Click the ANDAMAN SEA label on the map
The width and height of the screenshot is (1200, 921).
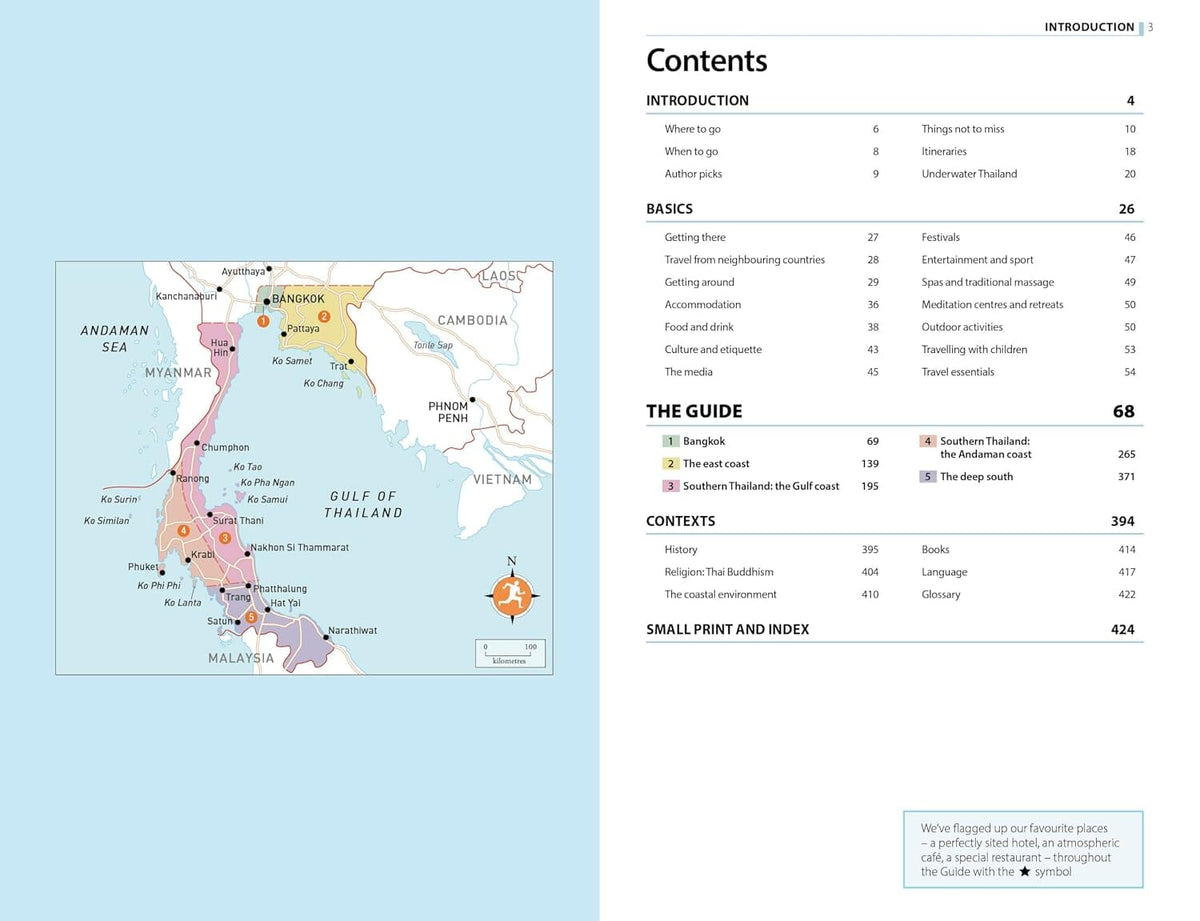[x=114, y=339]
